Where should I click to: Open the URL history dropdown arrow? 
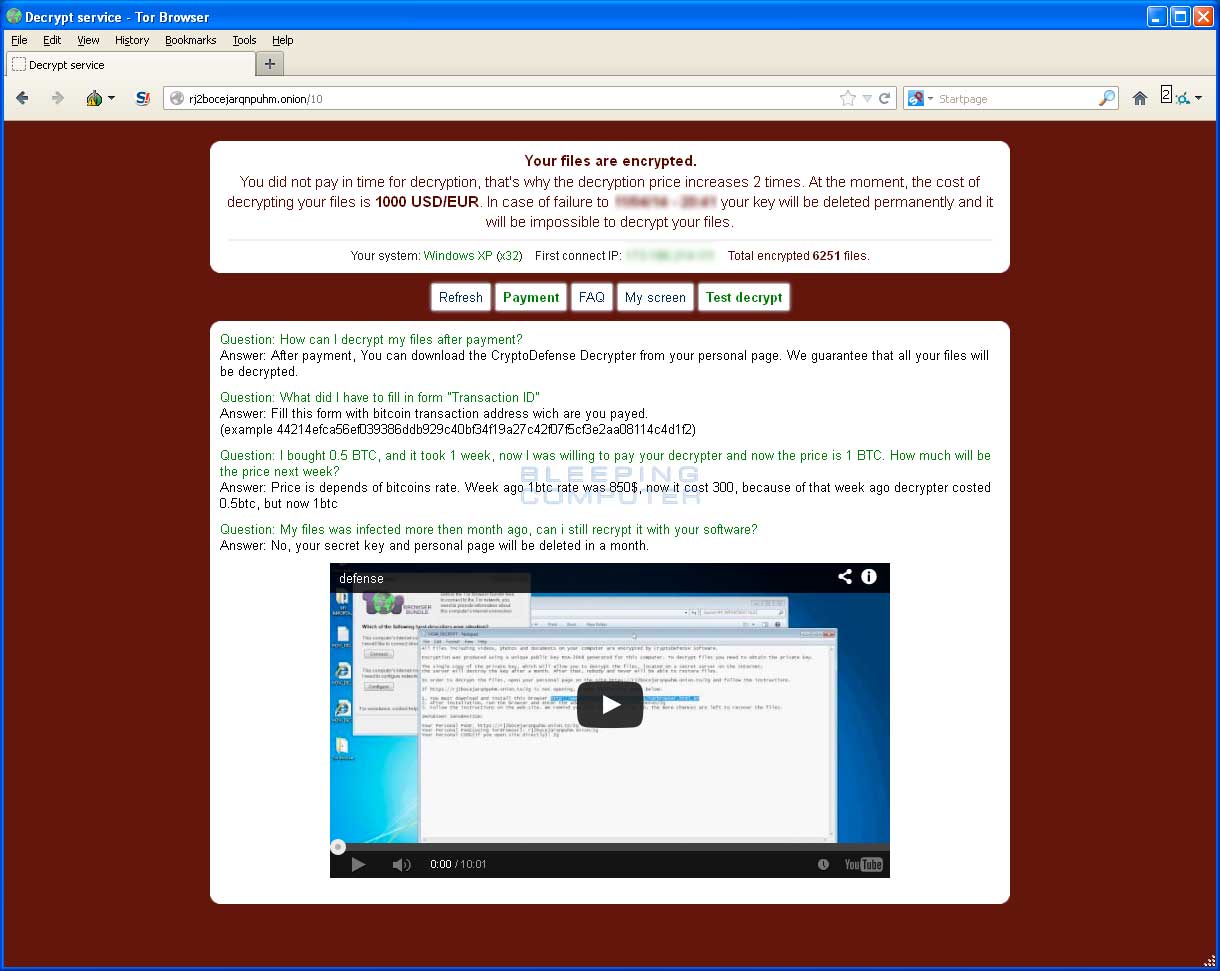[867, 98]
